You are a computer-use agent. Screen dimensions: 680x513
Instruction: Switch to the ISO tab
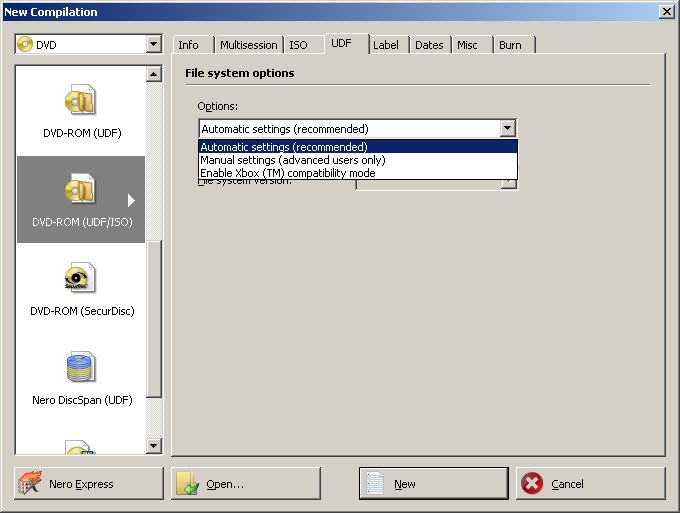(x=304, y=45)
